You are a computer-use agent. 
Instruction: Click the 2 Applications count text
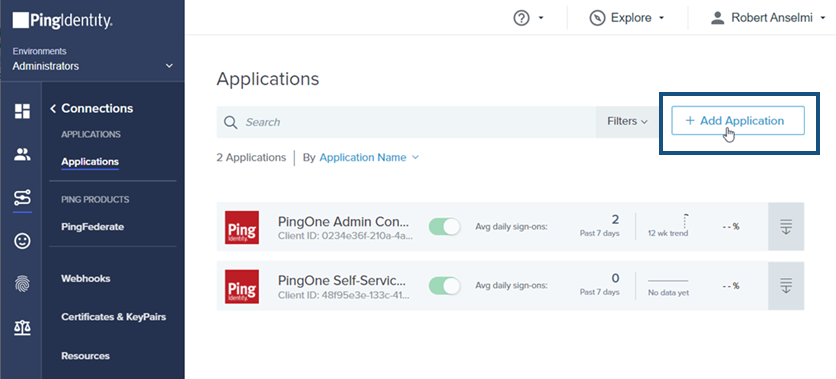coord(251,158)
